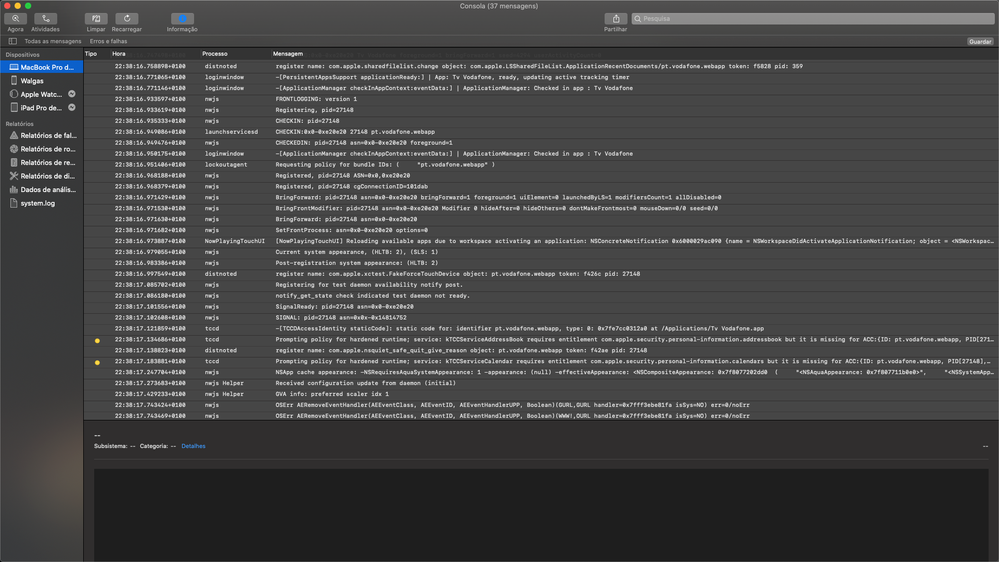
Task: Sort by the Tipo column header
Action: (91, 54)
